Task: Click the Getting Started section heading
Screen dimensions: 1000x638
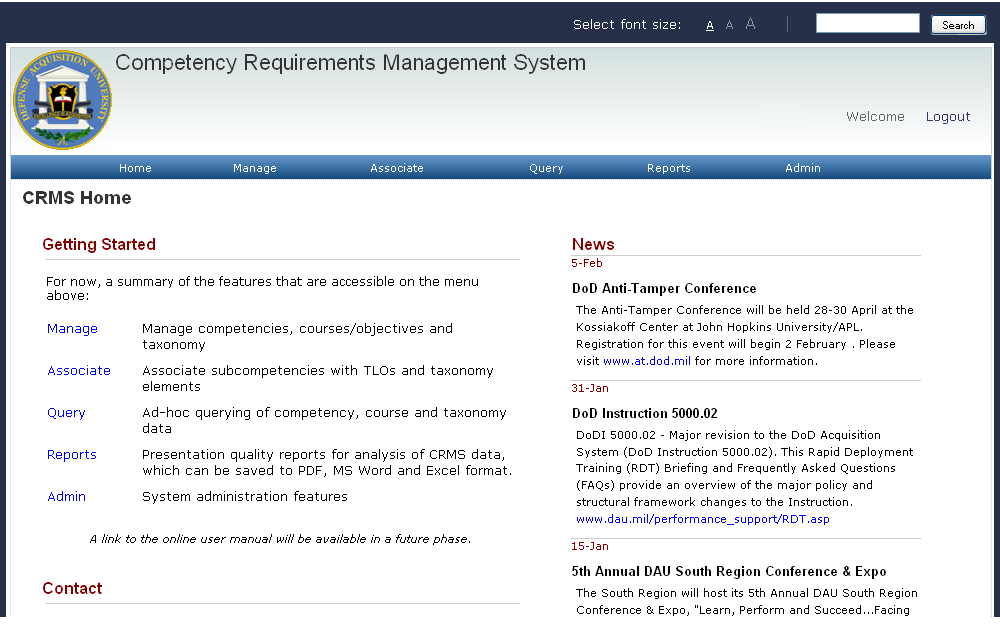Action: click(99, 244)
